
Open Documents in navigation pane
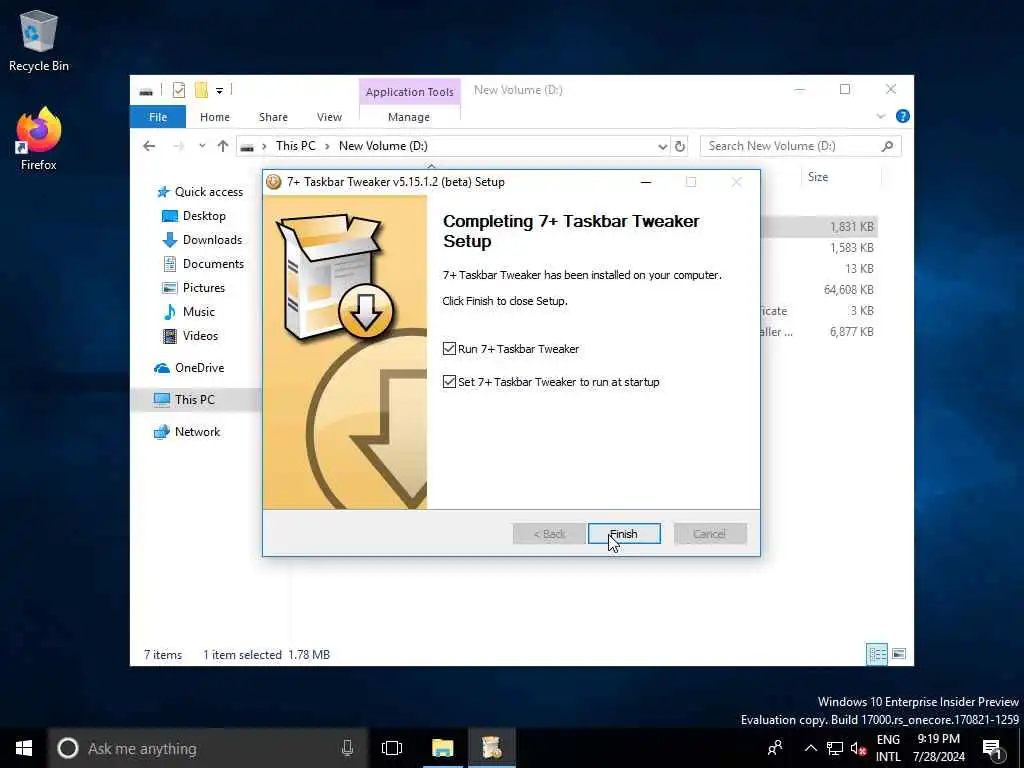point(213,264)
